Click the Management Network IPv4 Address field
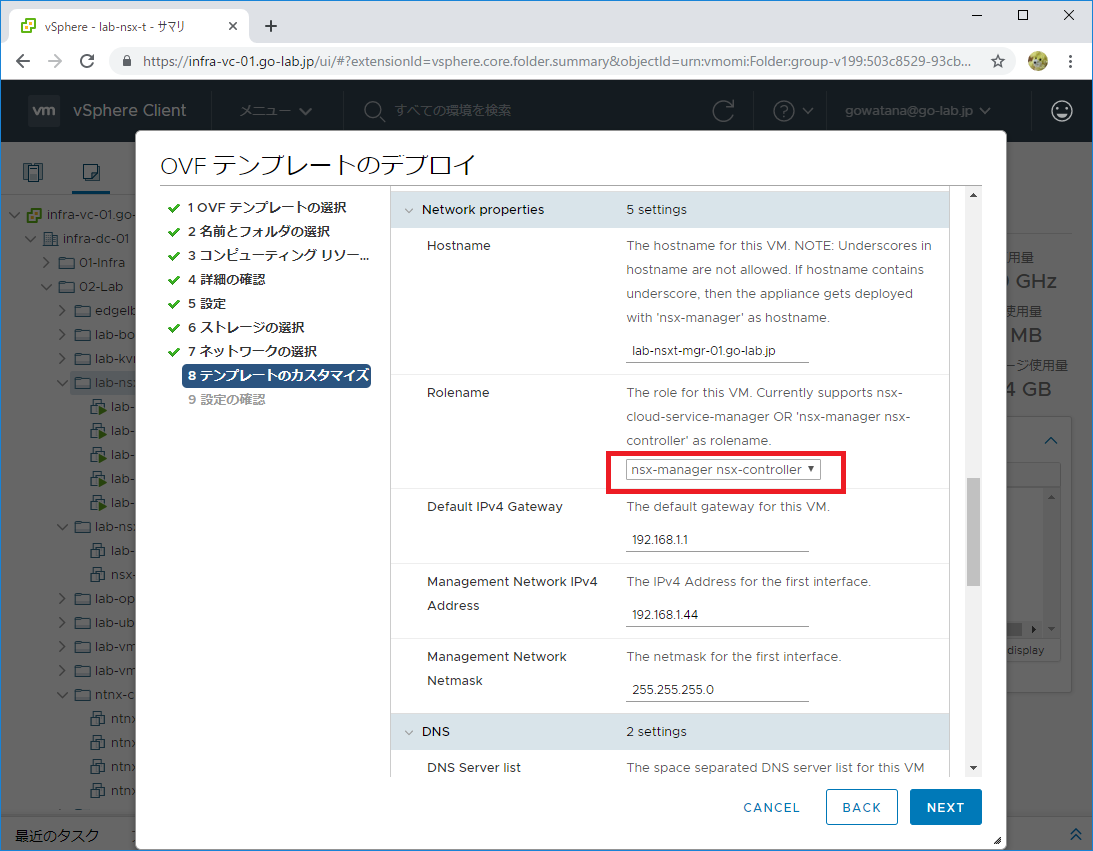 pos(717,614)
